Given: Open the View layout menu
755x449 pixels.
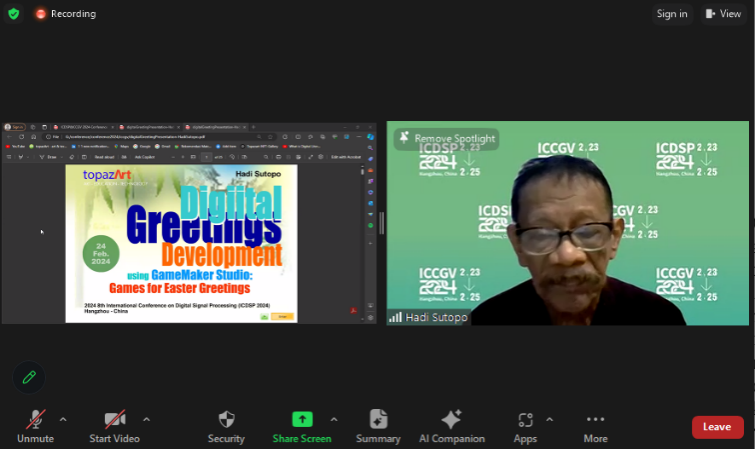Looking at the screenshot, I should point(723,14).
